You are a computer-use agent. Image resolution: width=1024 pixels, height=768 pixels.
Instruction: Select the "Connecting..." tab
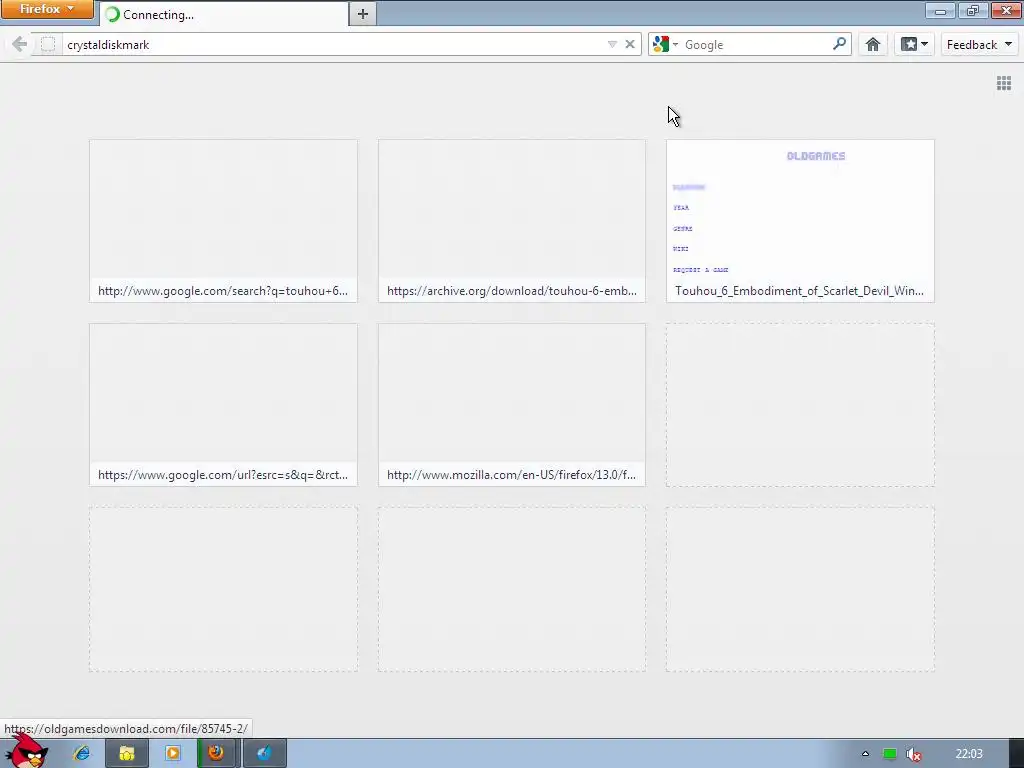tap(224, 14)
